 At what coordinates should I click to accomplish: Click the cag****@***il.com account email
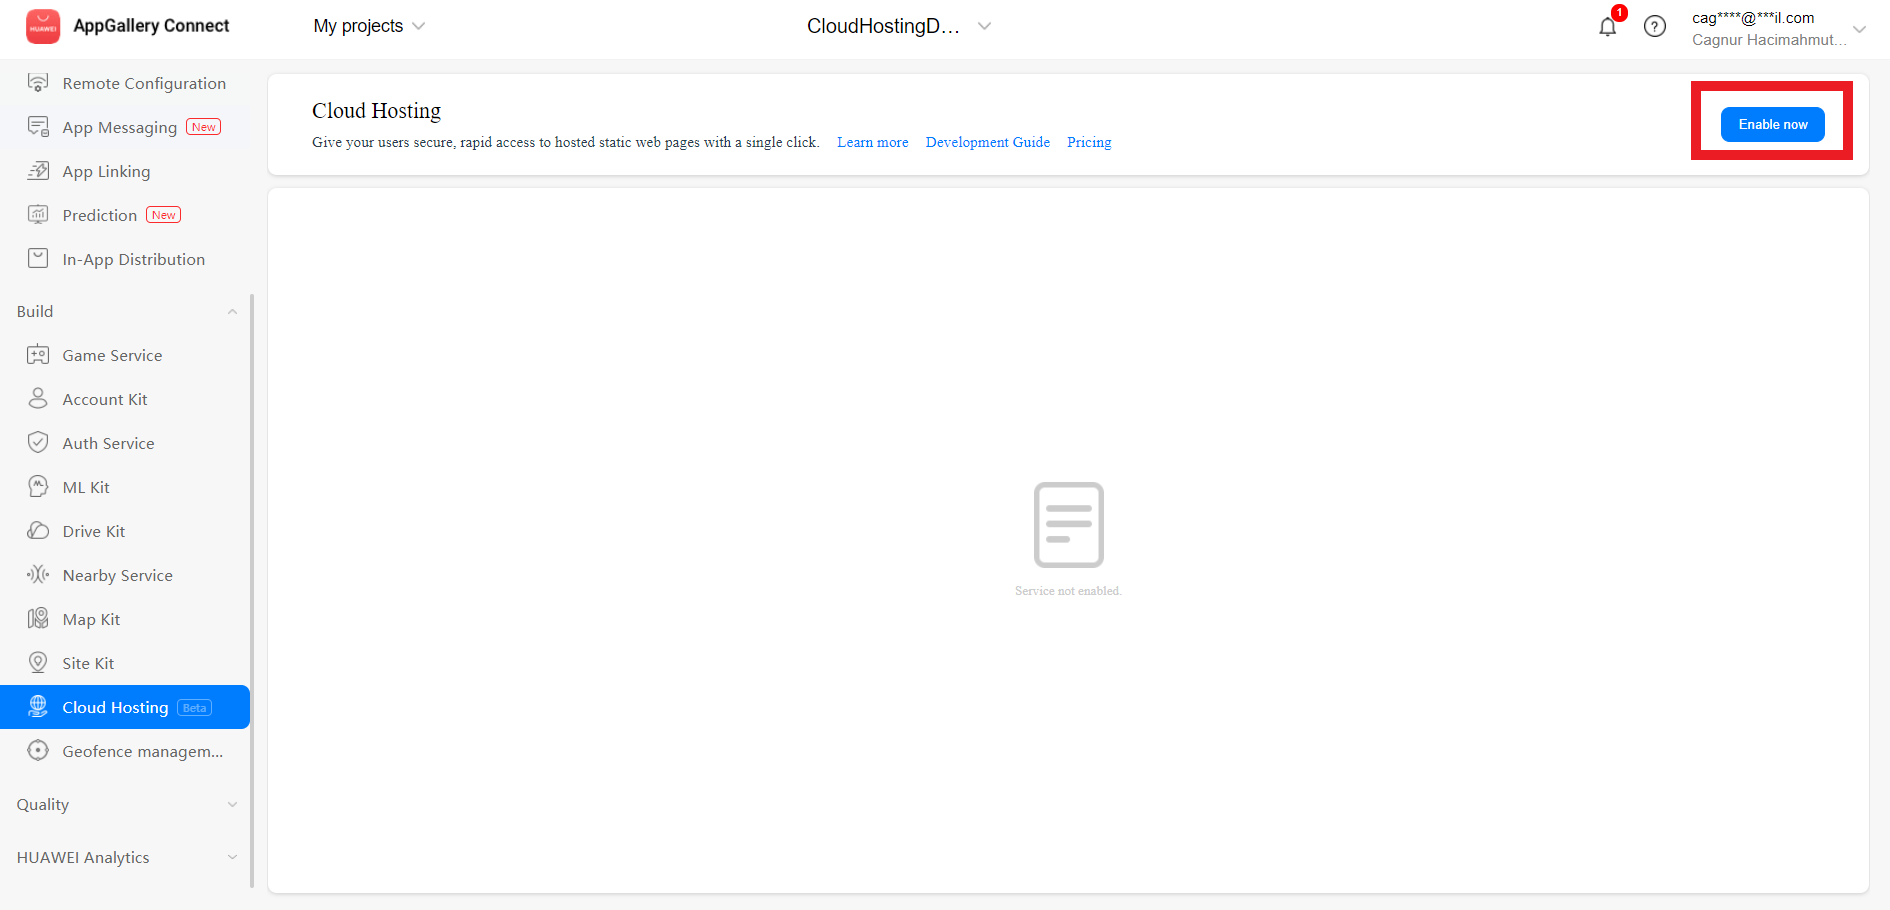click(1753, 18)
